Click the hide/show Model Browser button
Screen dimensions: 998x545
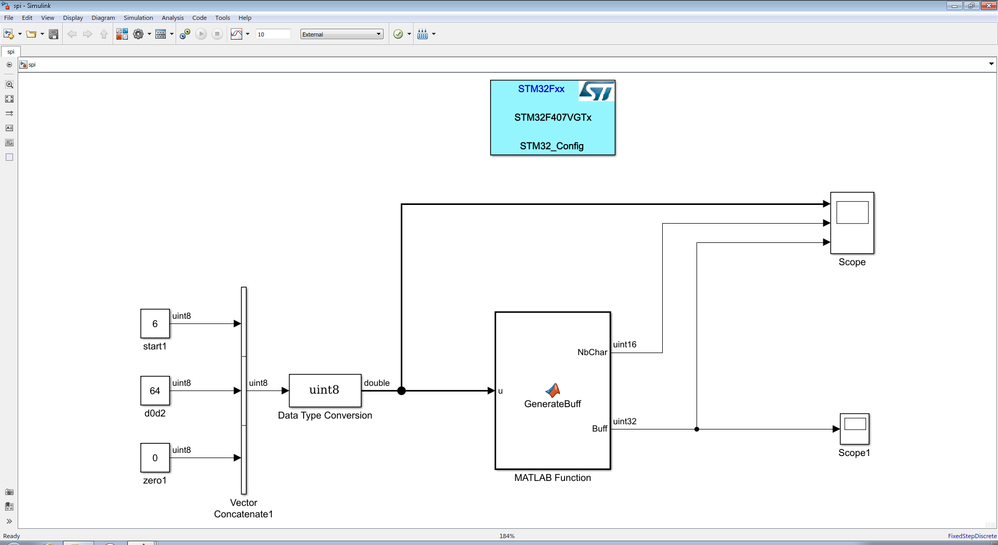tap(9, 64)
